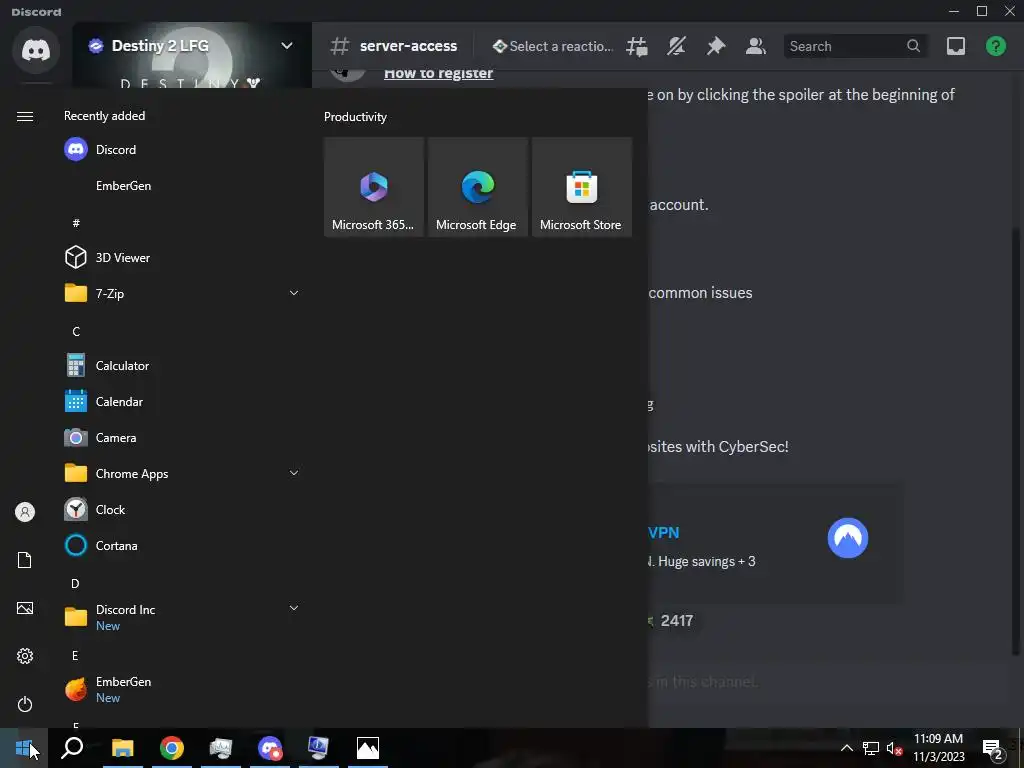The height and width of the screenshot is (768, 1024).
Task: Open Microsoft Edge tile
Action: click(x=477, y=187)
